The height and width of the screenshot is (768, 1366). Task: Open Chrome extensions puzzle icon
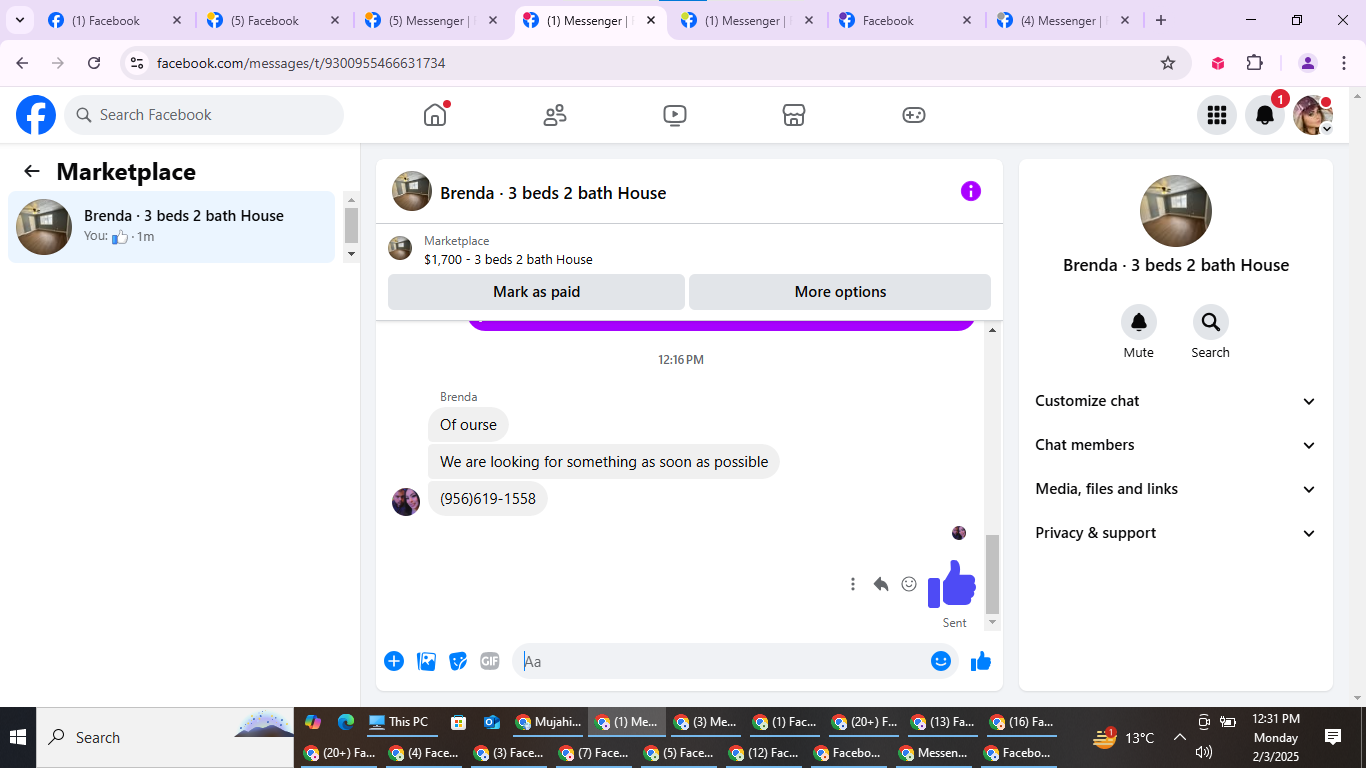point(1255,63)
